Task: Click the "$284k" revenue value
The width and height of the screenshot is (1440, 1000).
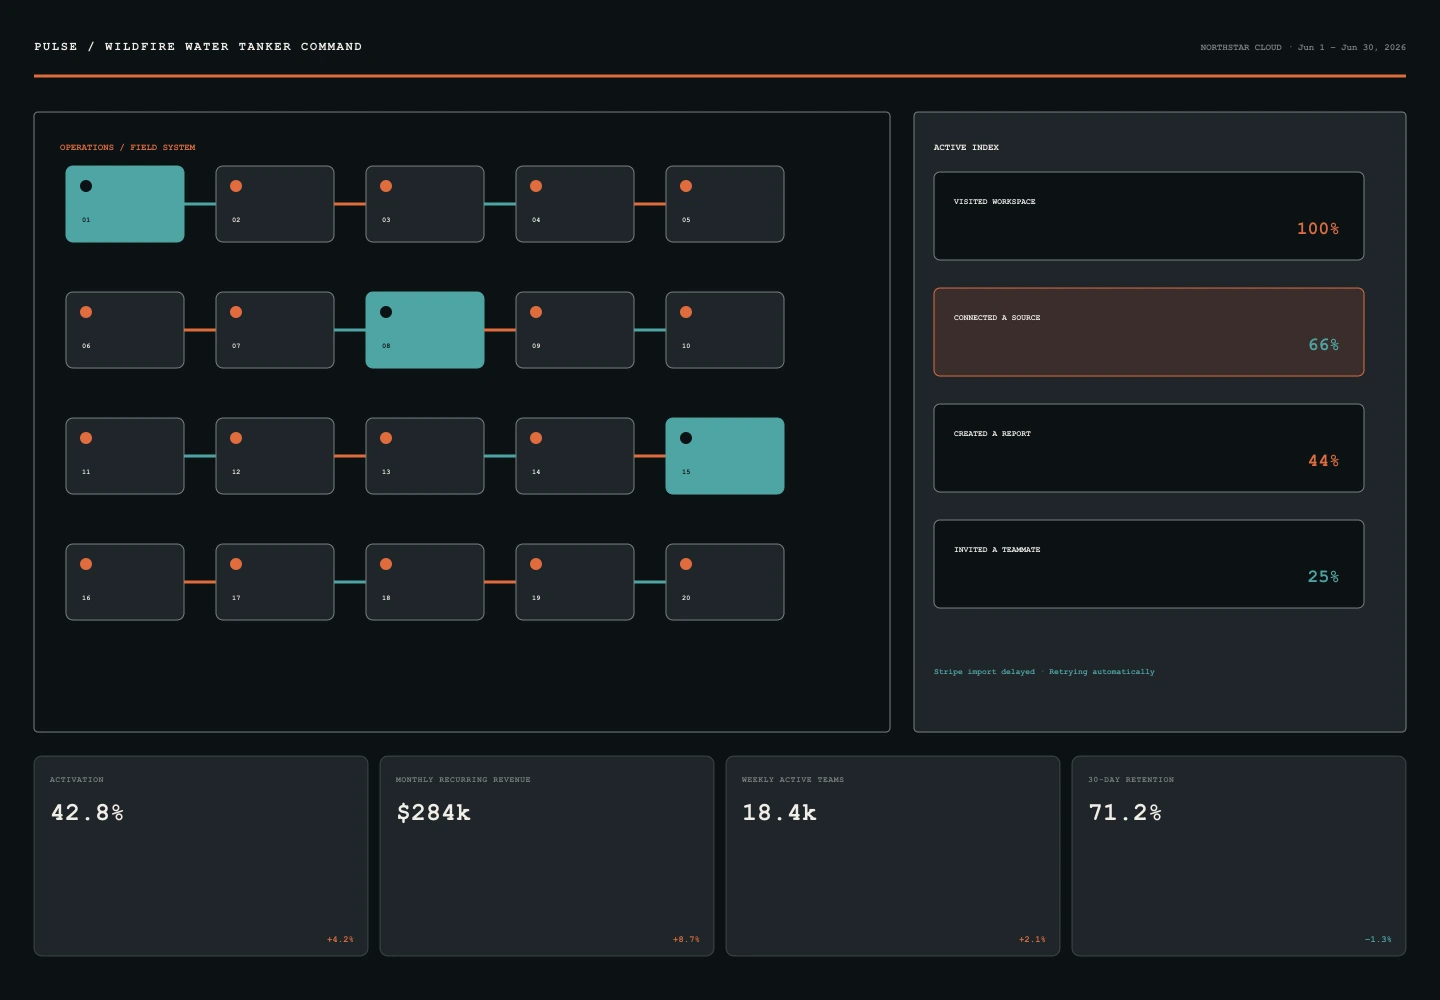Action: (x=434, y=813)
